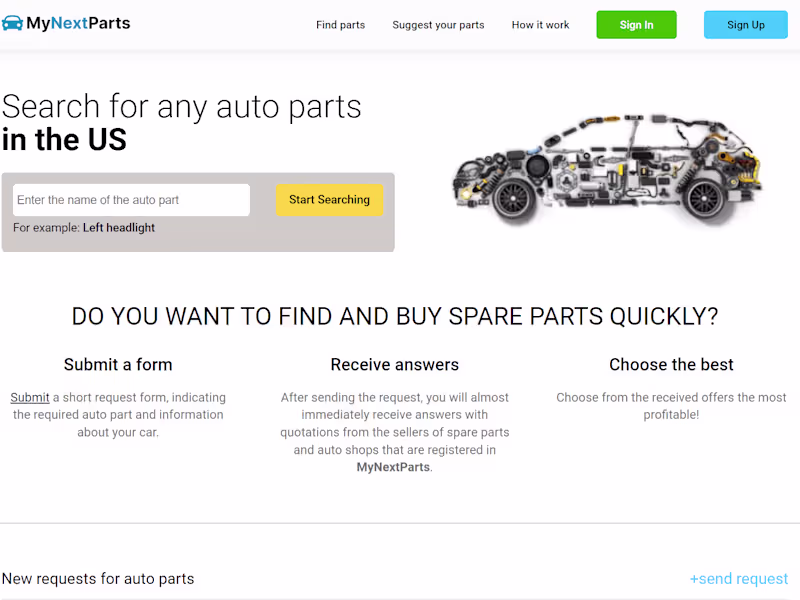Click the blue car logo icon
The image size is (800, 600).
pos(12,23)
